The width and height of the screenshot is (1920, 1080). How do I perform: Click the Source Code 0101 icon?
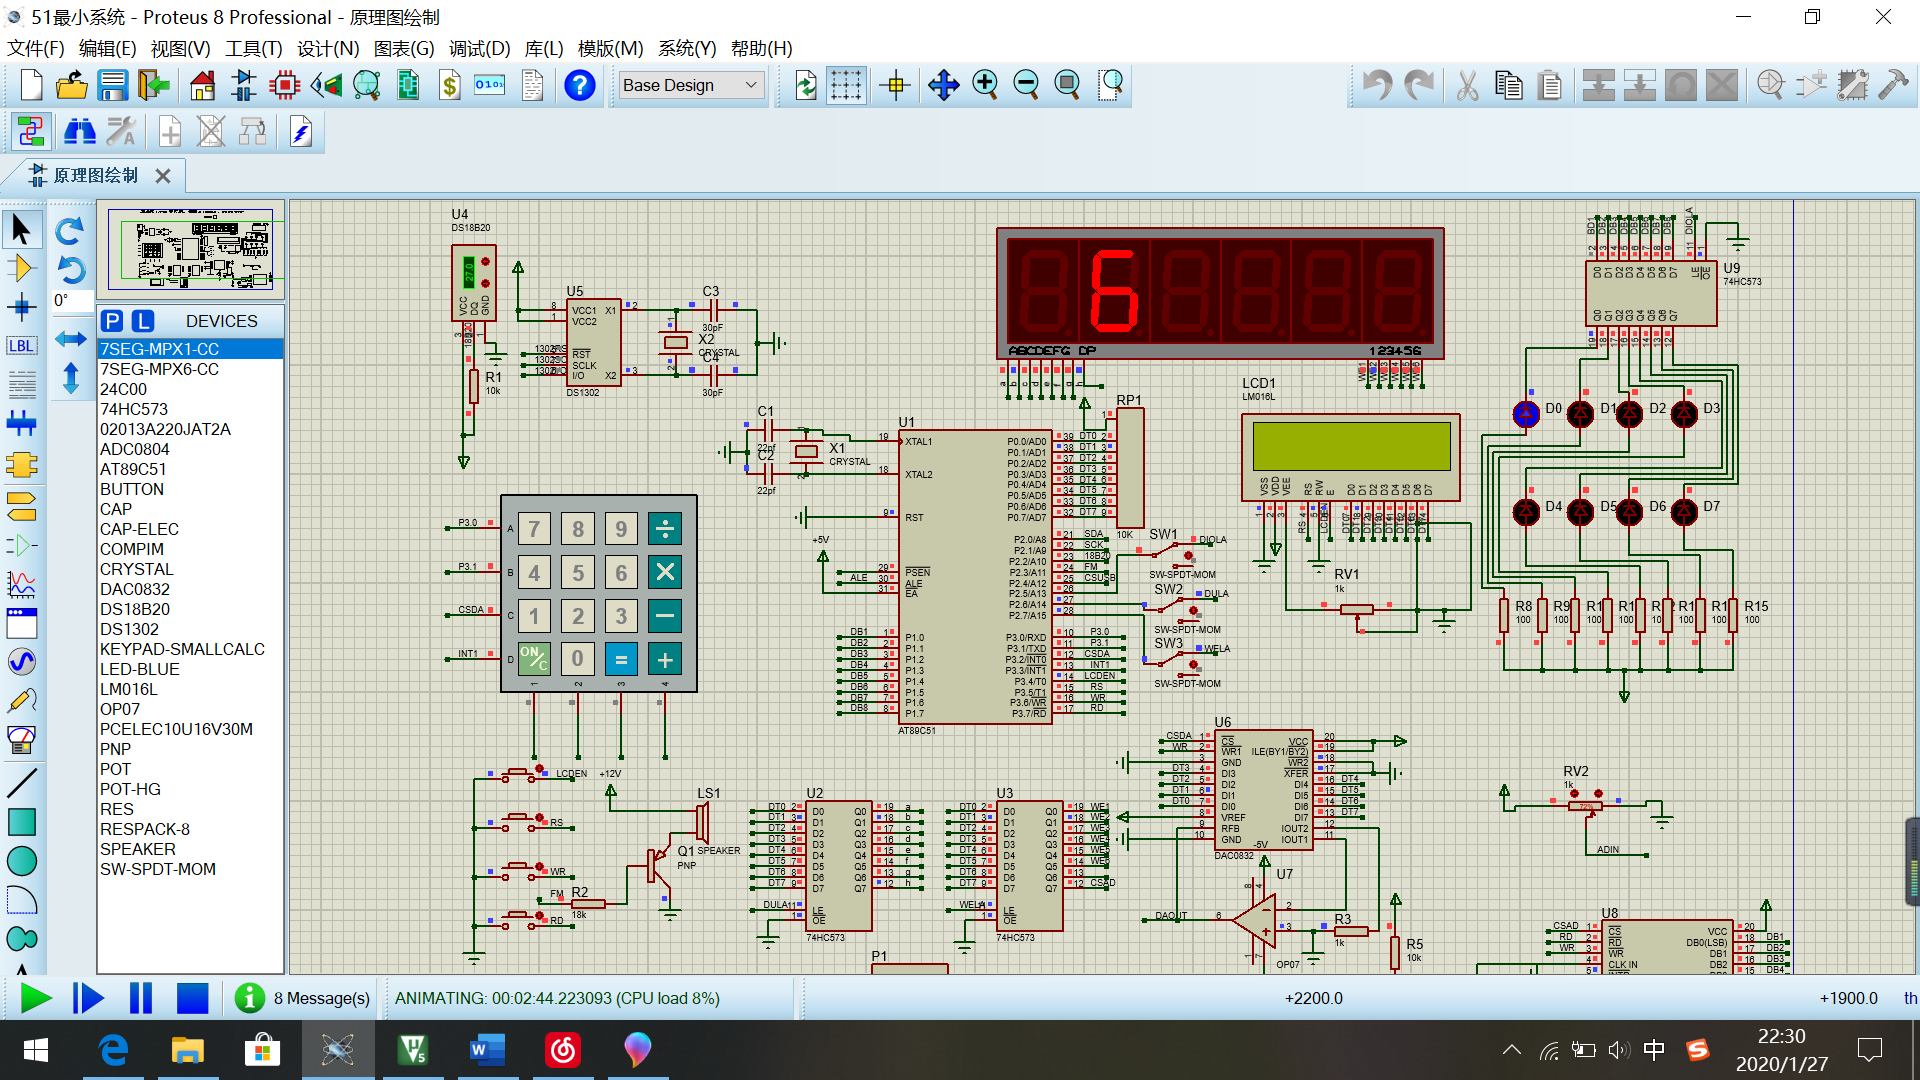(490, 86)
